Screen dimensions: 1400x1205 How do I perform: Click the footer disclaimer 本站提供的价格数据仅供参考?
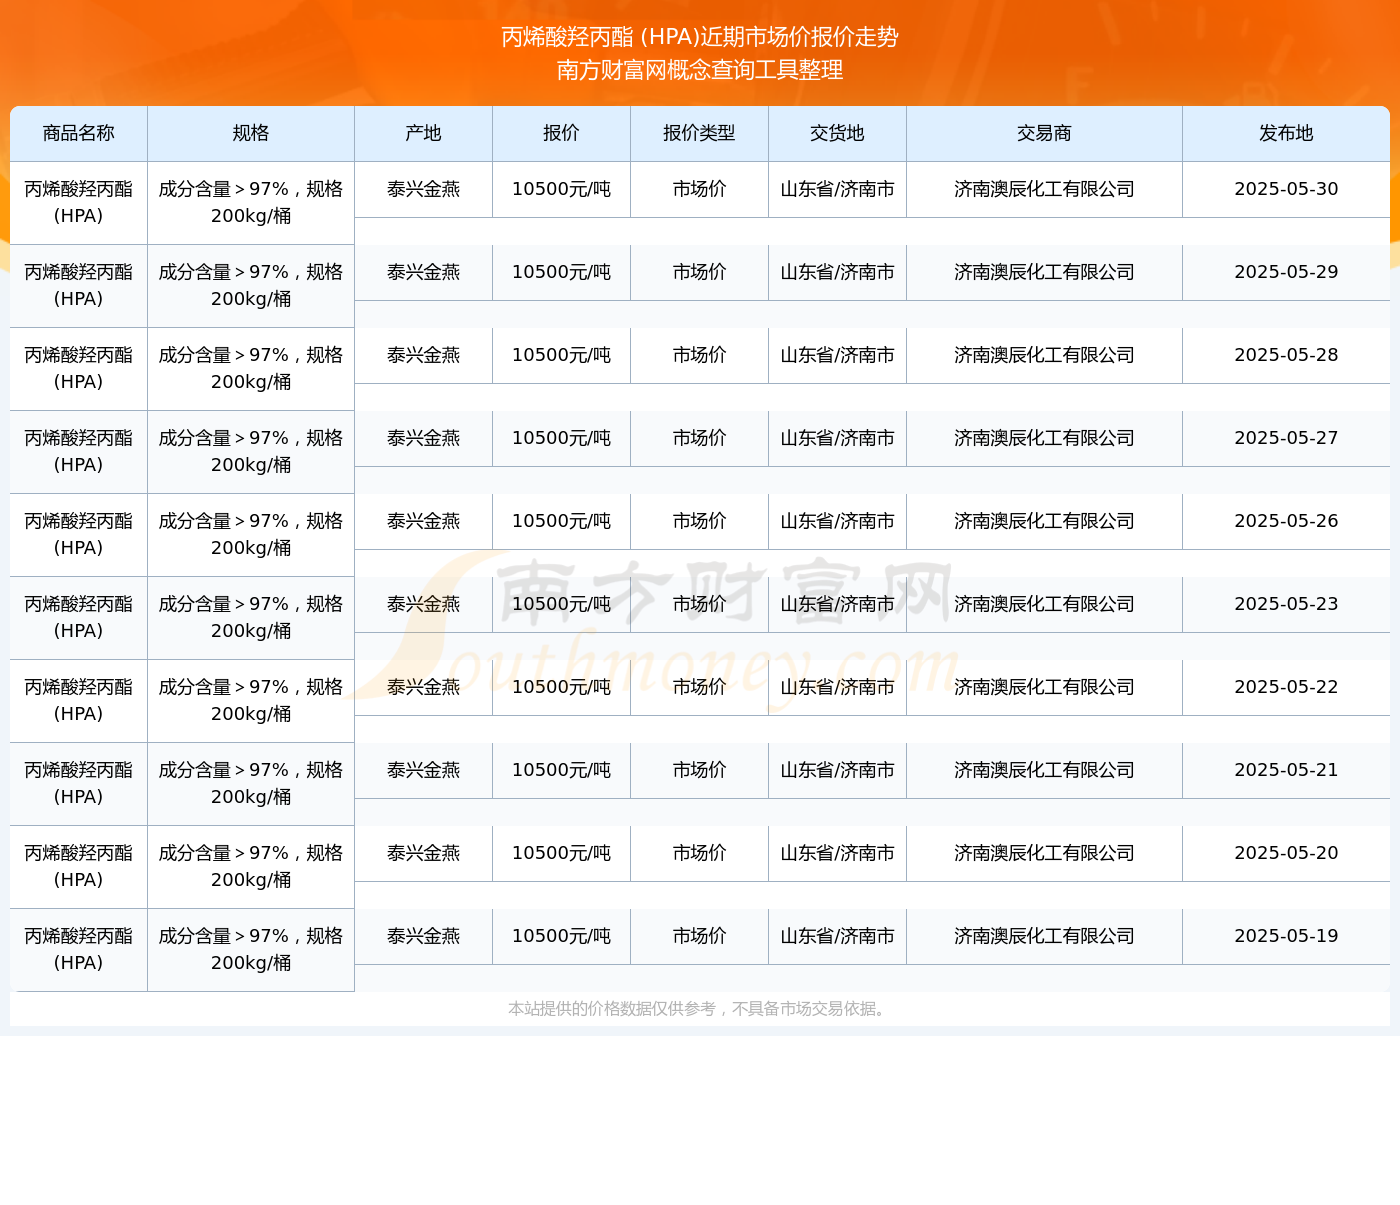pyautogui.click(x=612, y=1009)
